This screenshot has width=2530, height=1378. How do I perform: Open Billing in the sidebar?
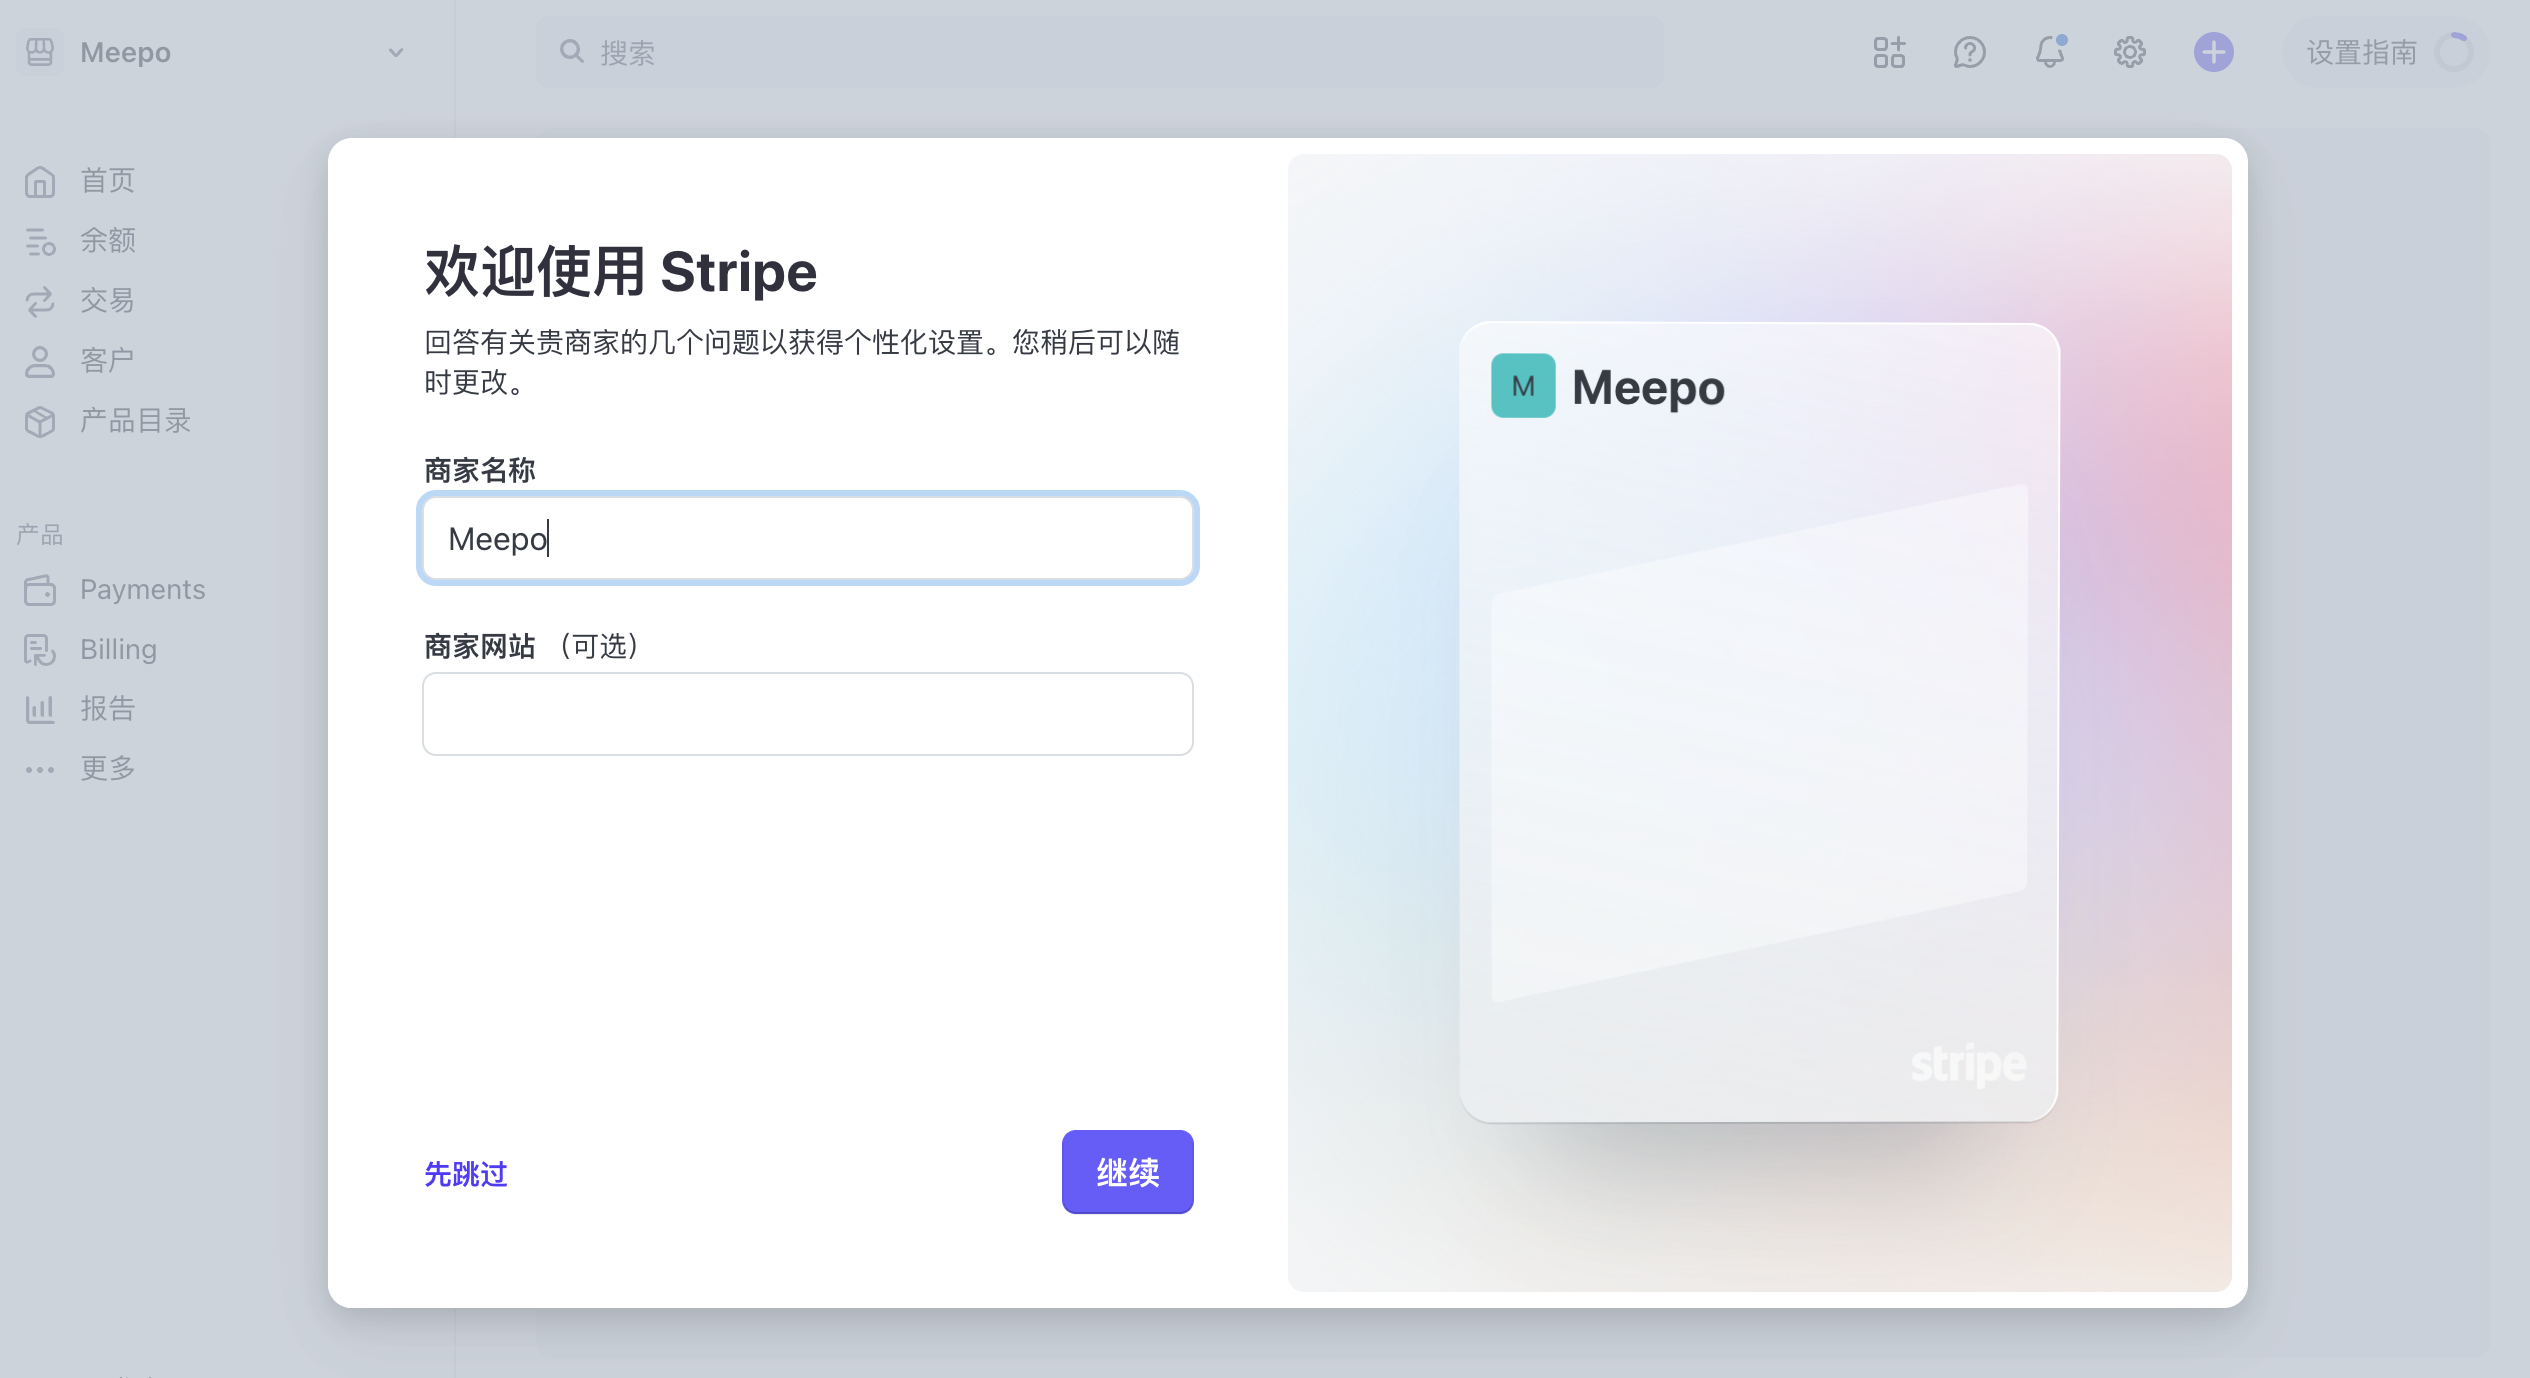[118, 650]
